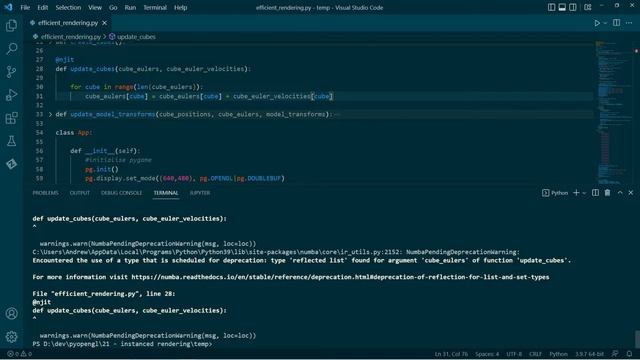The image size is (640, 360).
Task: Split the editor to the right
Action: click(x=616, y=23)
